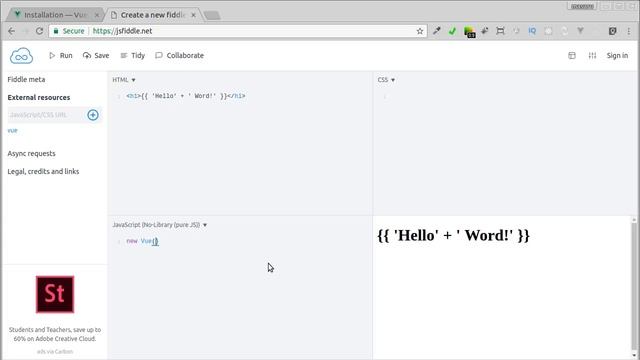640x360 pixels.
Task: Click the Adobe Stock ad thumbnail
Action: (x=55, y=294)
